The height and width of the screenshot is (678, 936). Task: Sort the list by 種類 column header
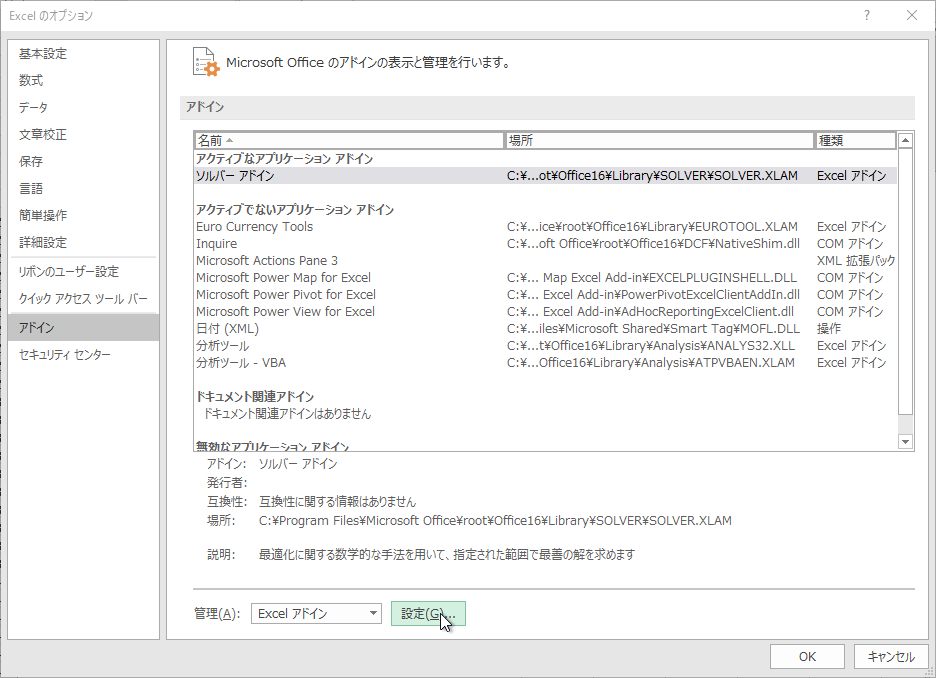[855, 140]
